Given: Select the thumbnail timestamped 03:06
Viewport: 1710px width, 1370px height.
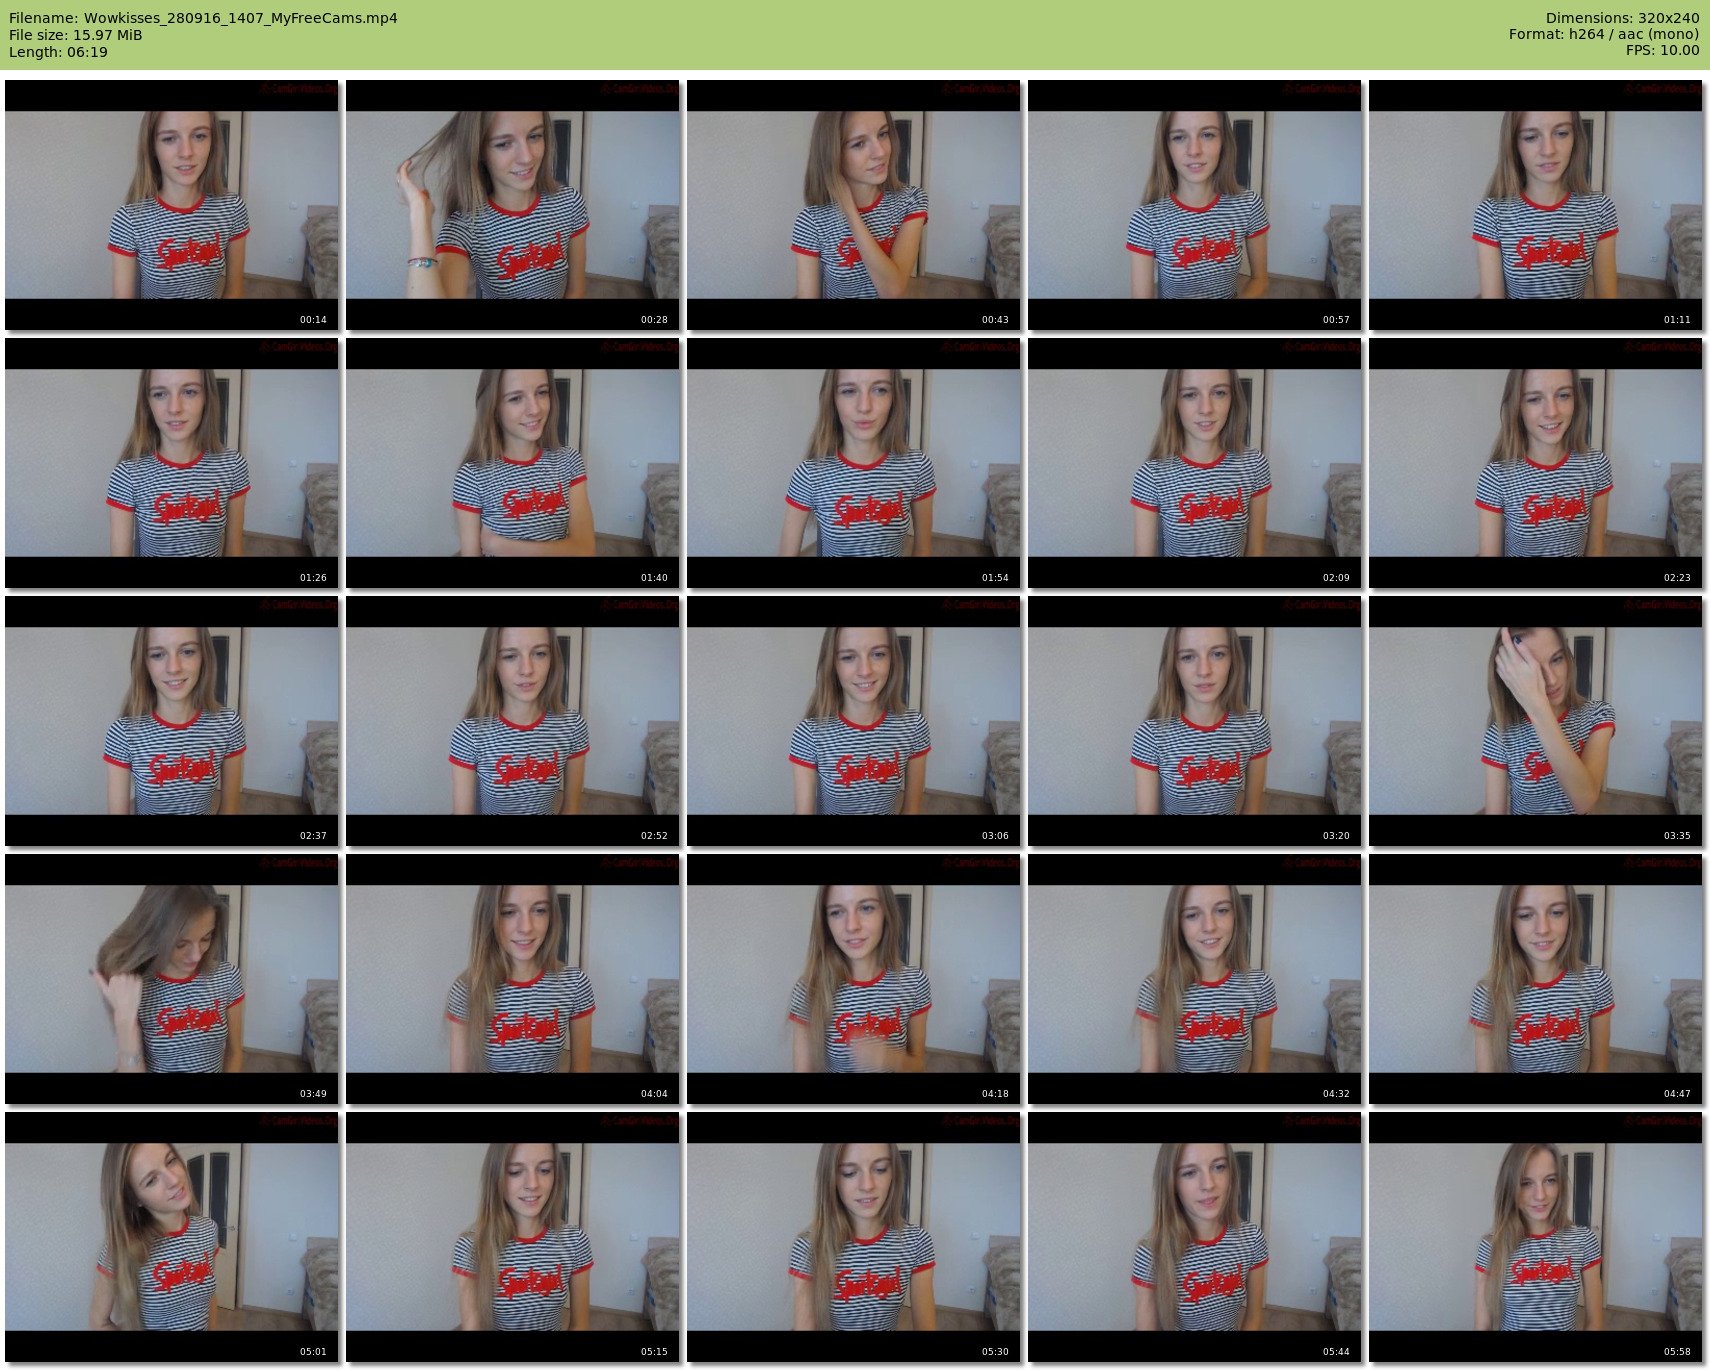Looking at the screenshot, I should (x=854, y=721).
